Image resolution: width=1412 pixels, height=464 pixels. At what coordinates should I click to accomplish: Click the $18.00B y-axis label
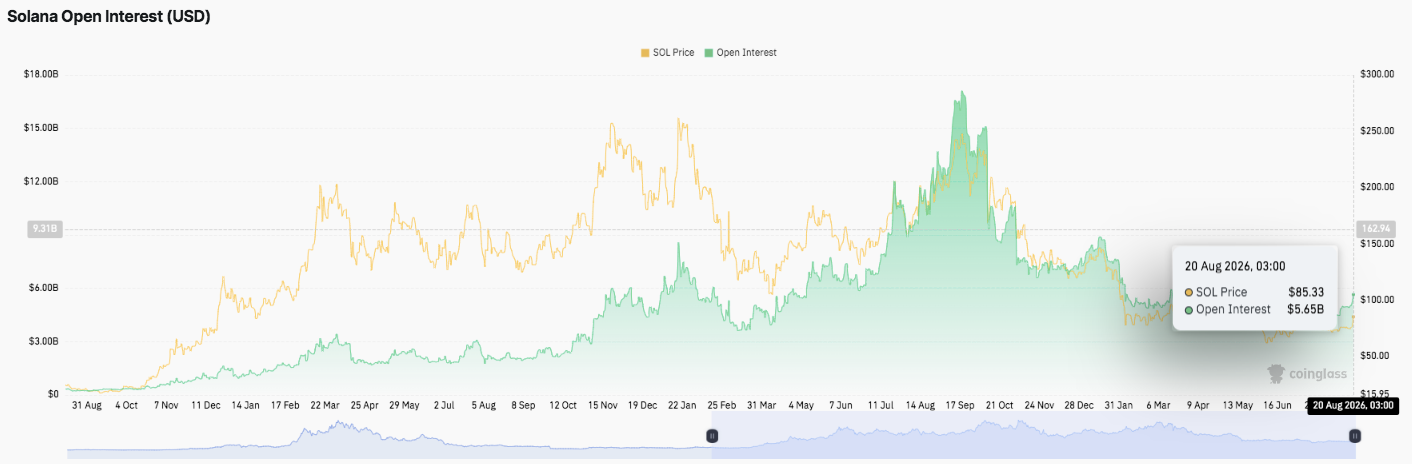click(41, 74)
